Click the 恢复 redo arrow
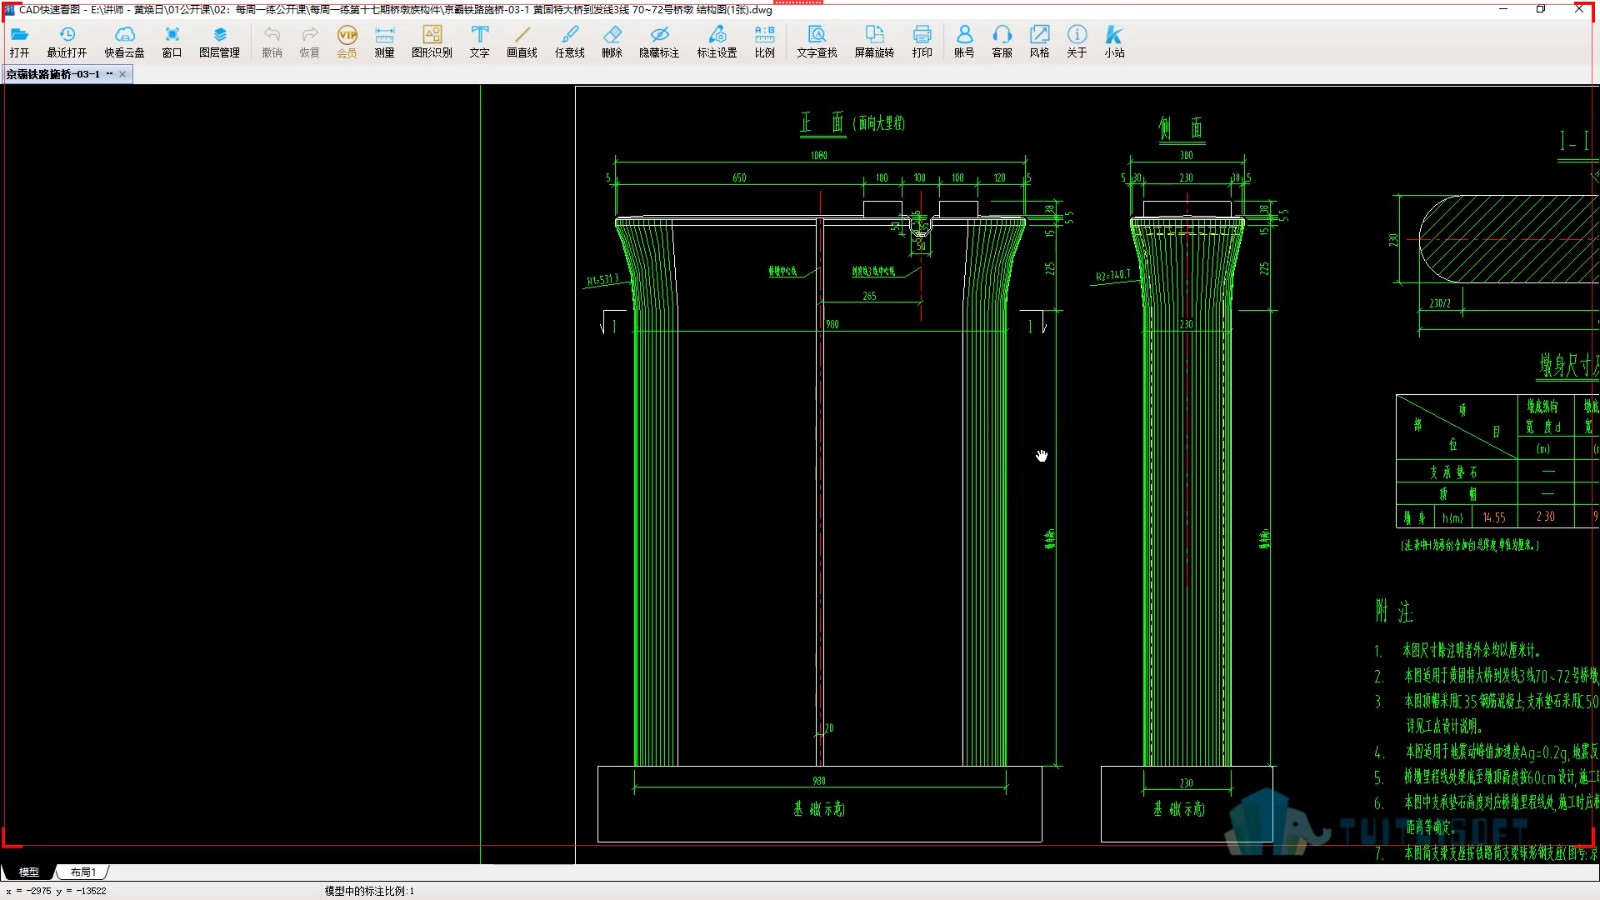The image size is (1600, 900). (x=310, y=41)
